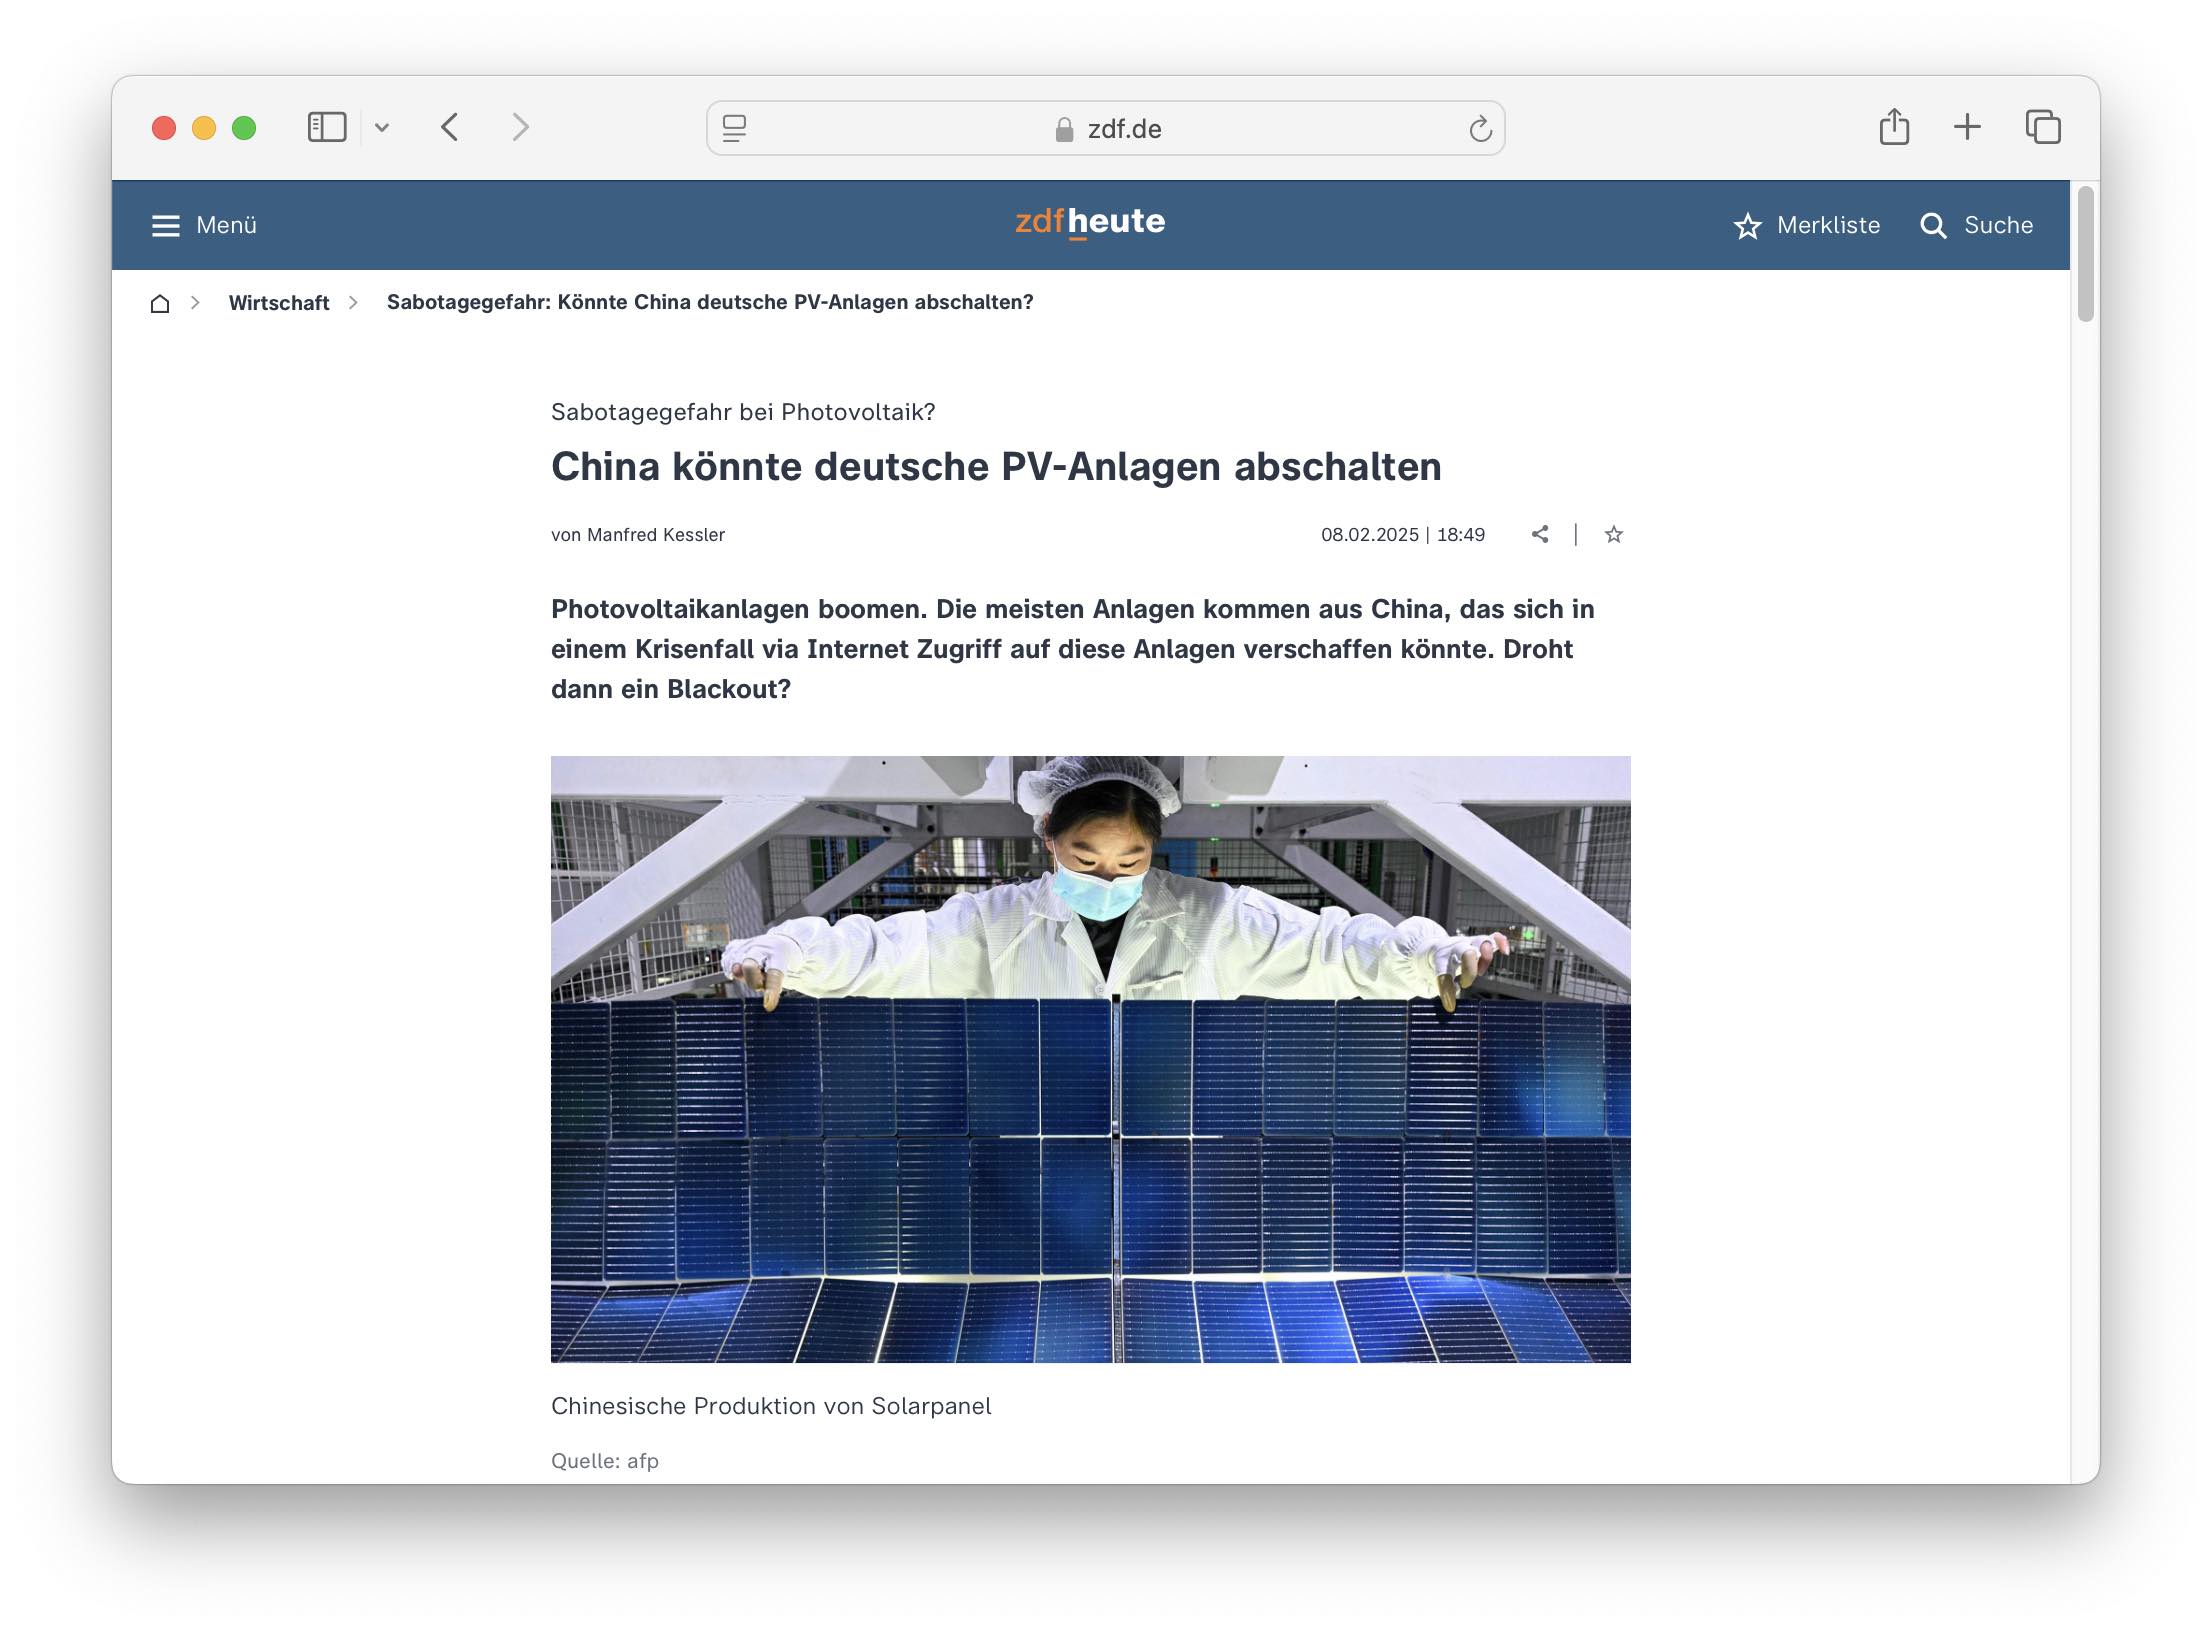Open the hamburger Menü icon

click(x=166, y=226)
